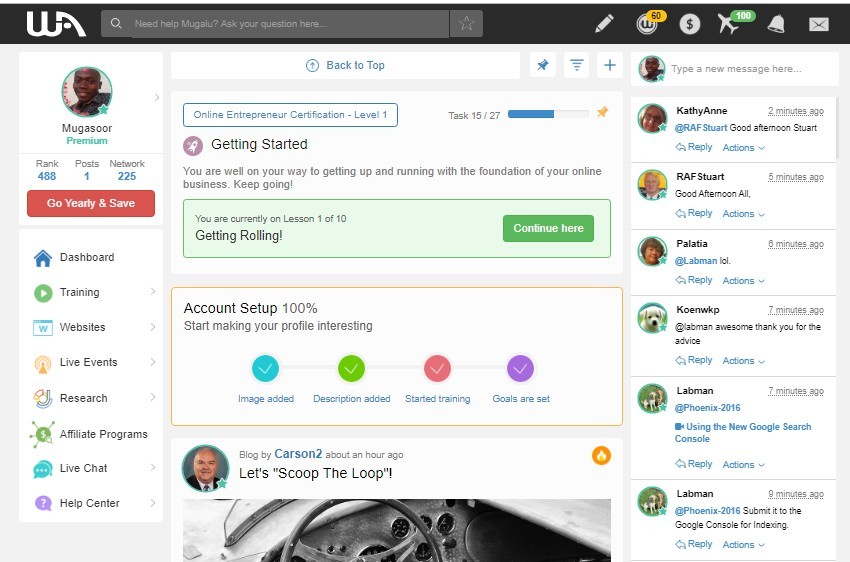Open Actions dropdown on RAFStuart's message
This screenshot has width=850, height=562.
tap(743, 214)
